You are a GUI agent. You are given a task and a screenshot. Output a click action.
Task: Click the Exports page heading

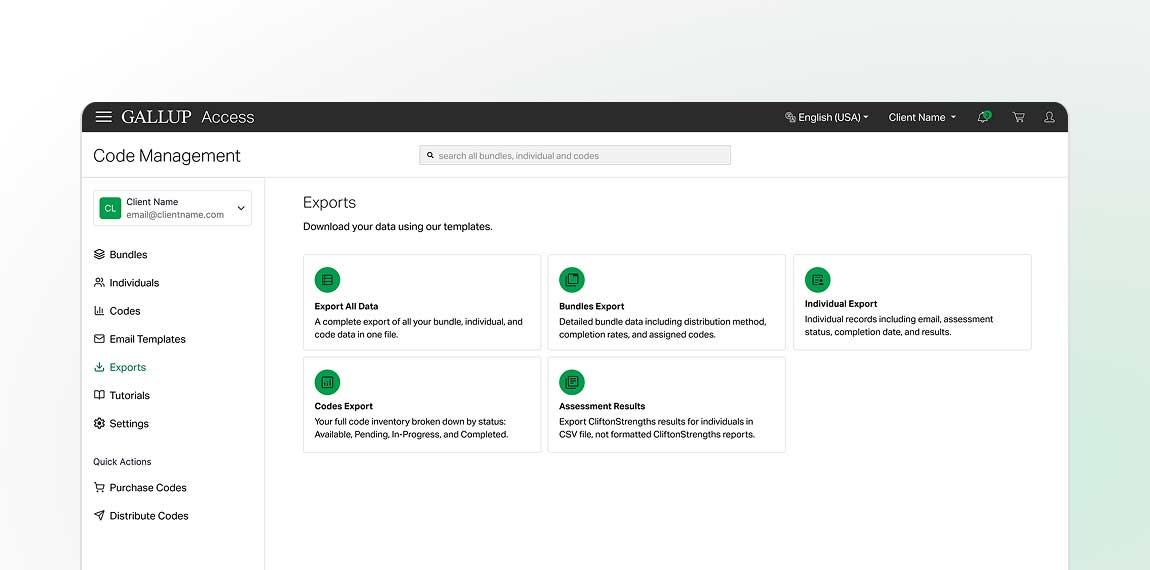(x=329, y=202)
